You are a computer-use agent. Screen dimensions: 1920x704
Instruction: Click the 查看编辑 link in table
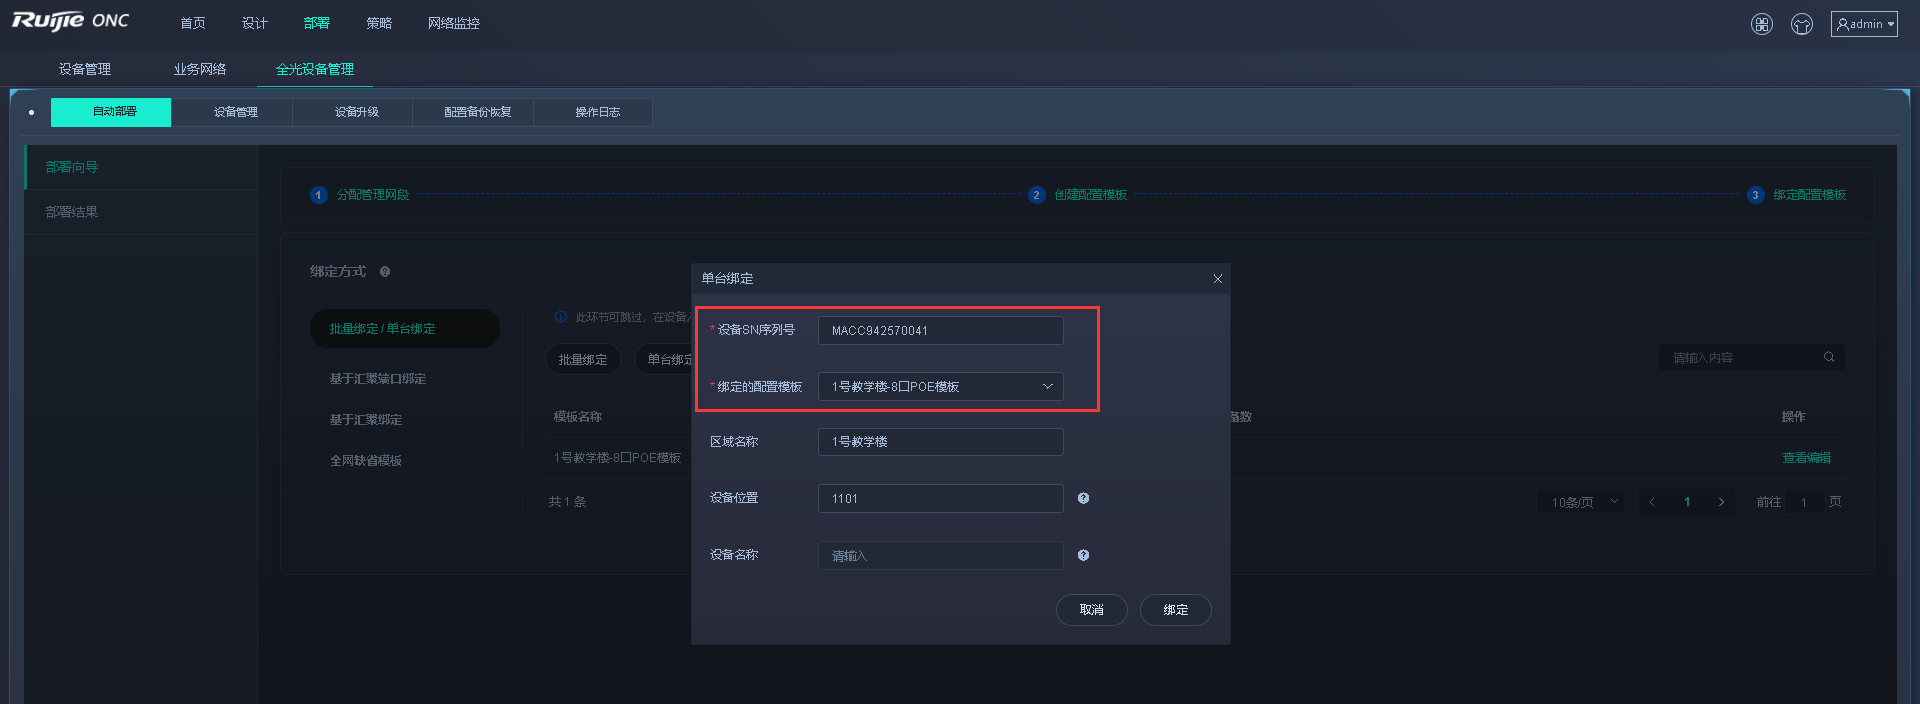pyautogui.click(x=1806, y=458)
